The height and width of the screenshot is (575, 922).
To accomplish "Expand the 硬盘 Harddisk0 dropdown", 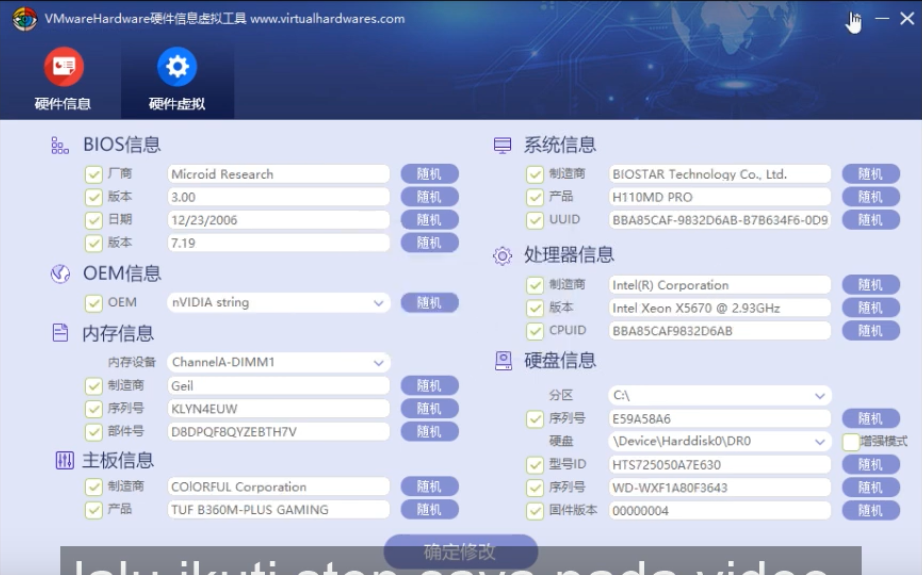I will [x=720, y=442].
